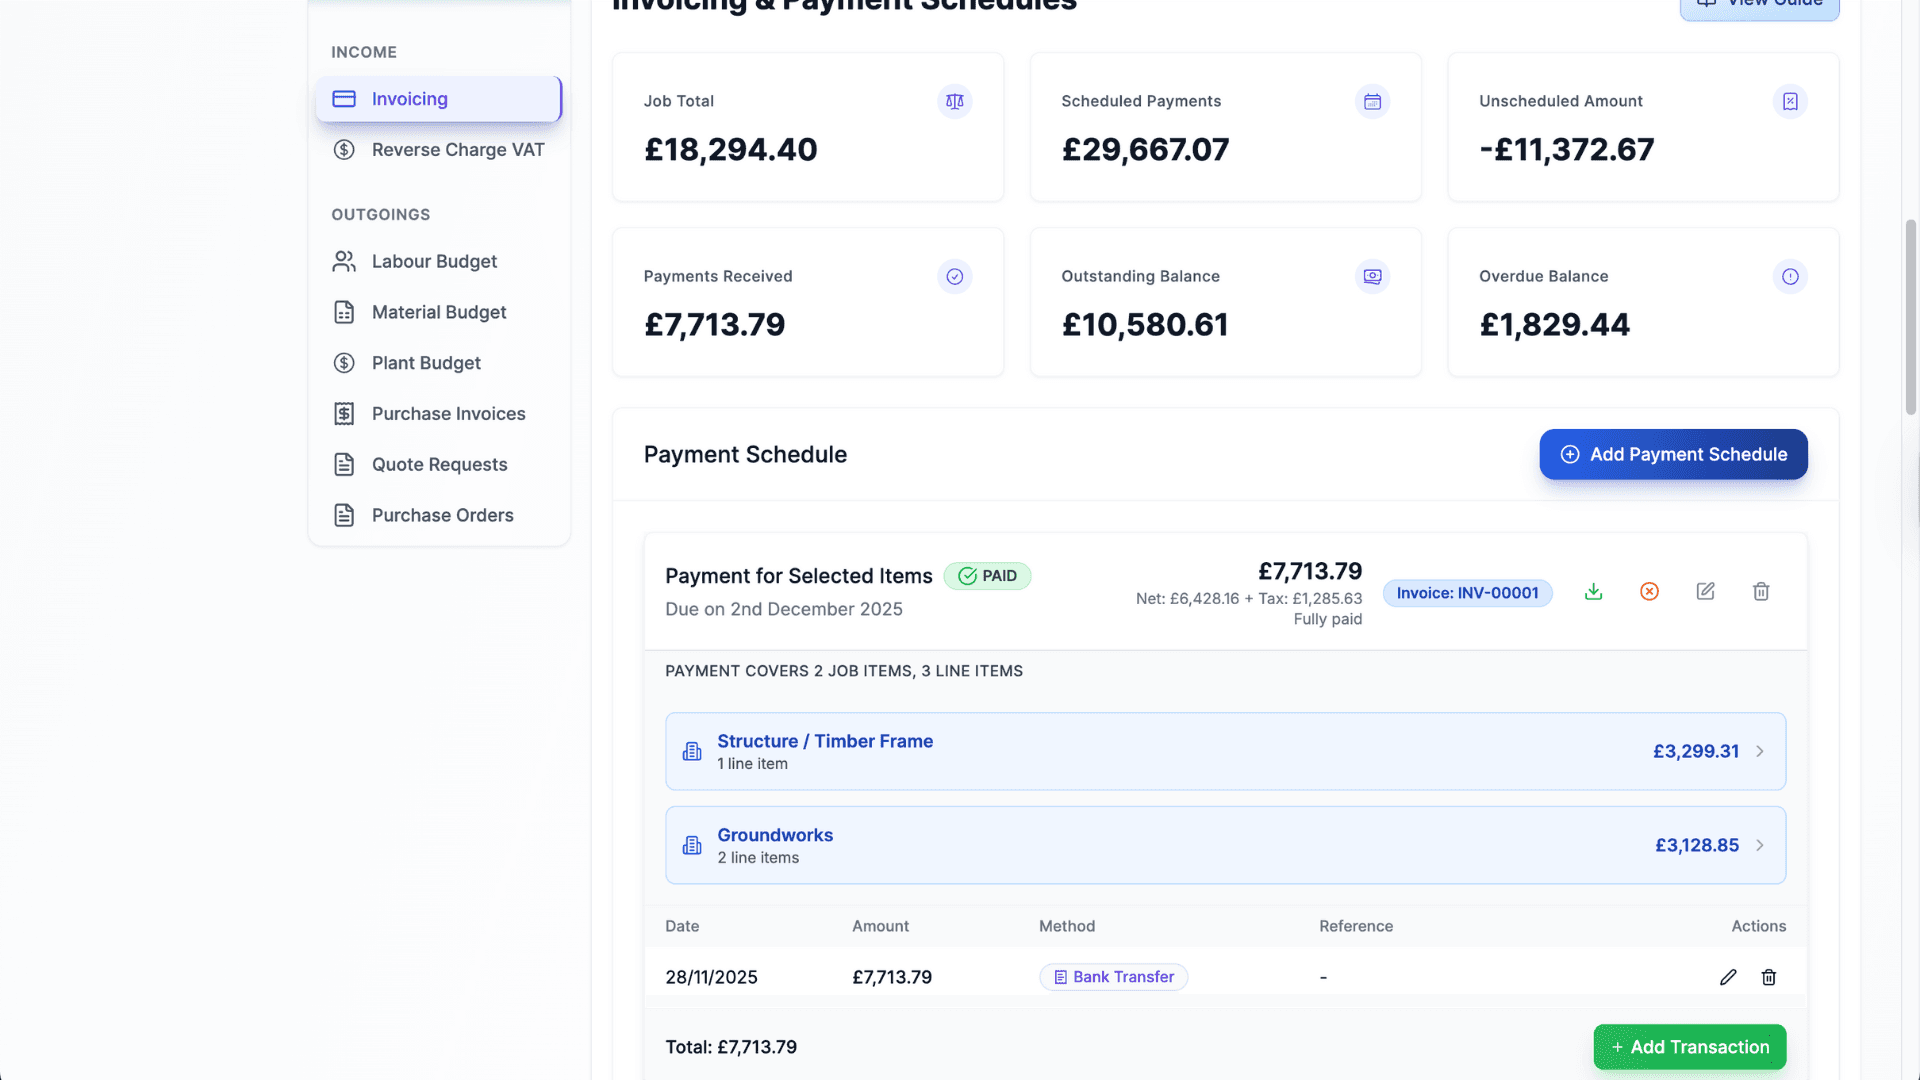Click the calendar icon on Scheduled Payments card
This screenshot has width=1920, height=1080.
click(1372, 101)
